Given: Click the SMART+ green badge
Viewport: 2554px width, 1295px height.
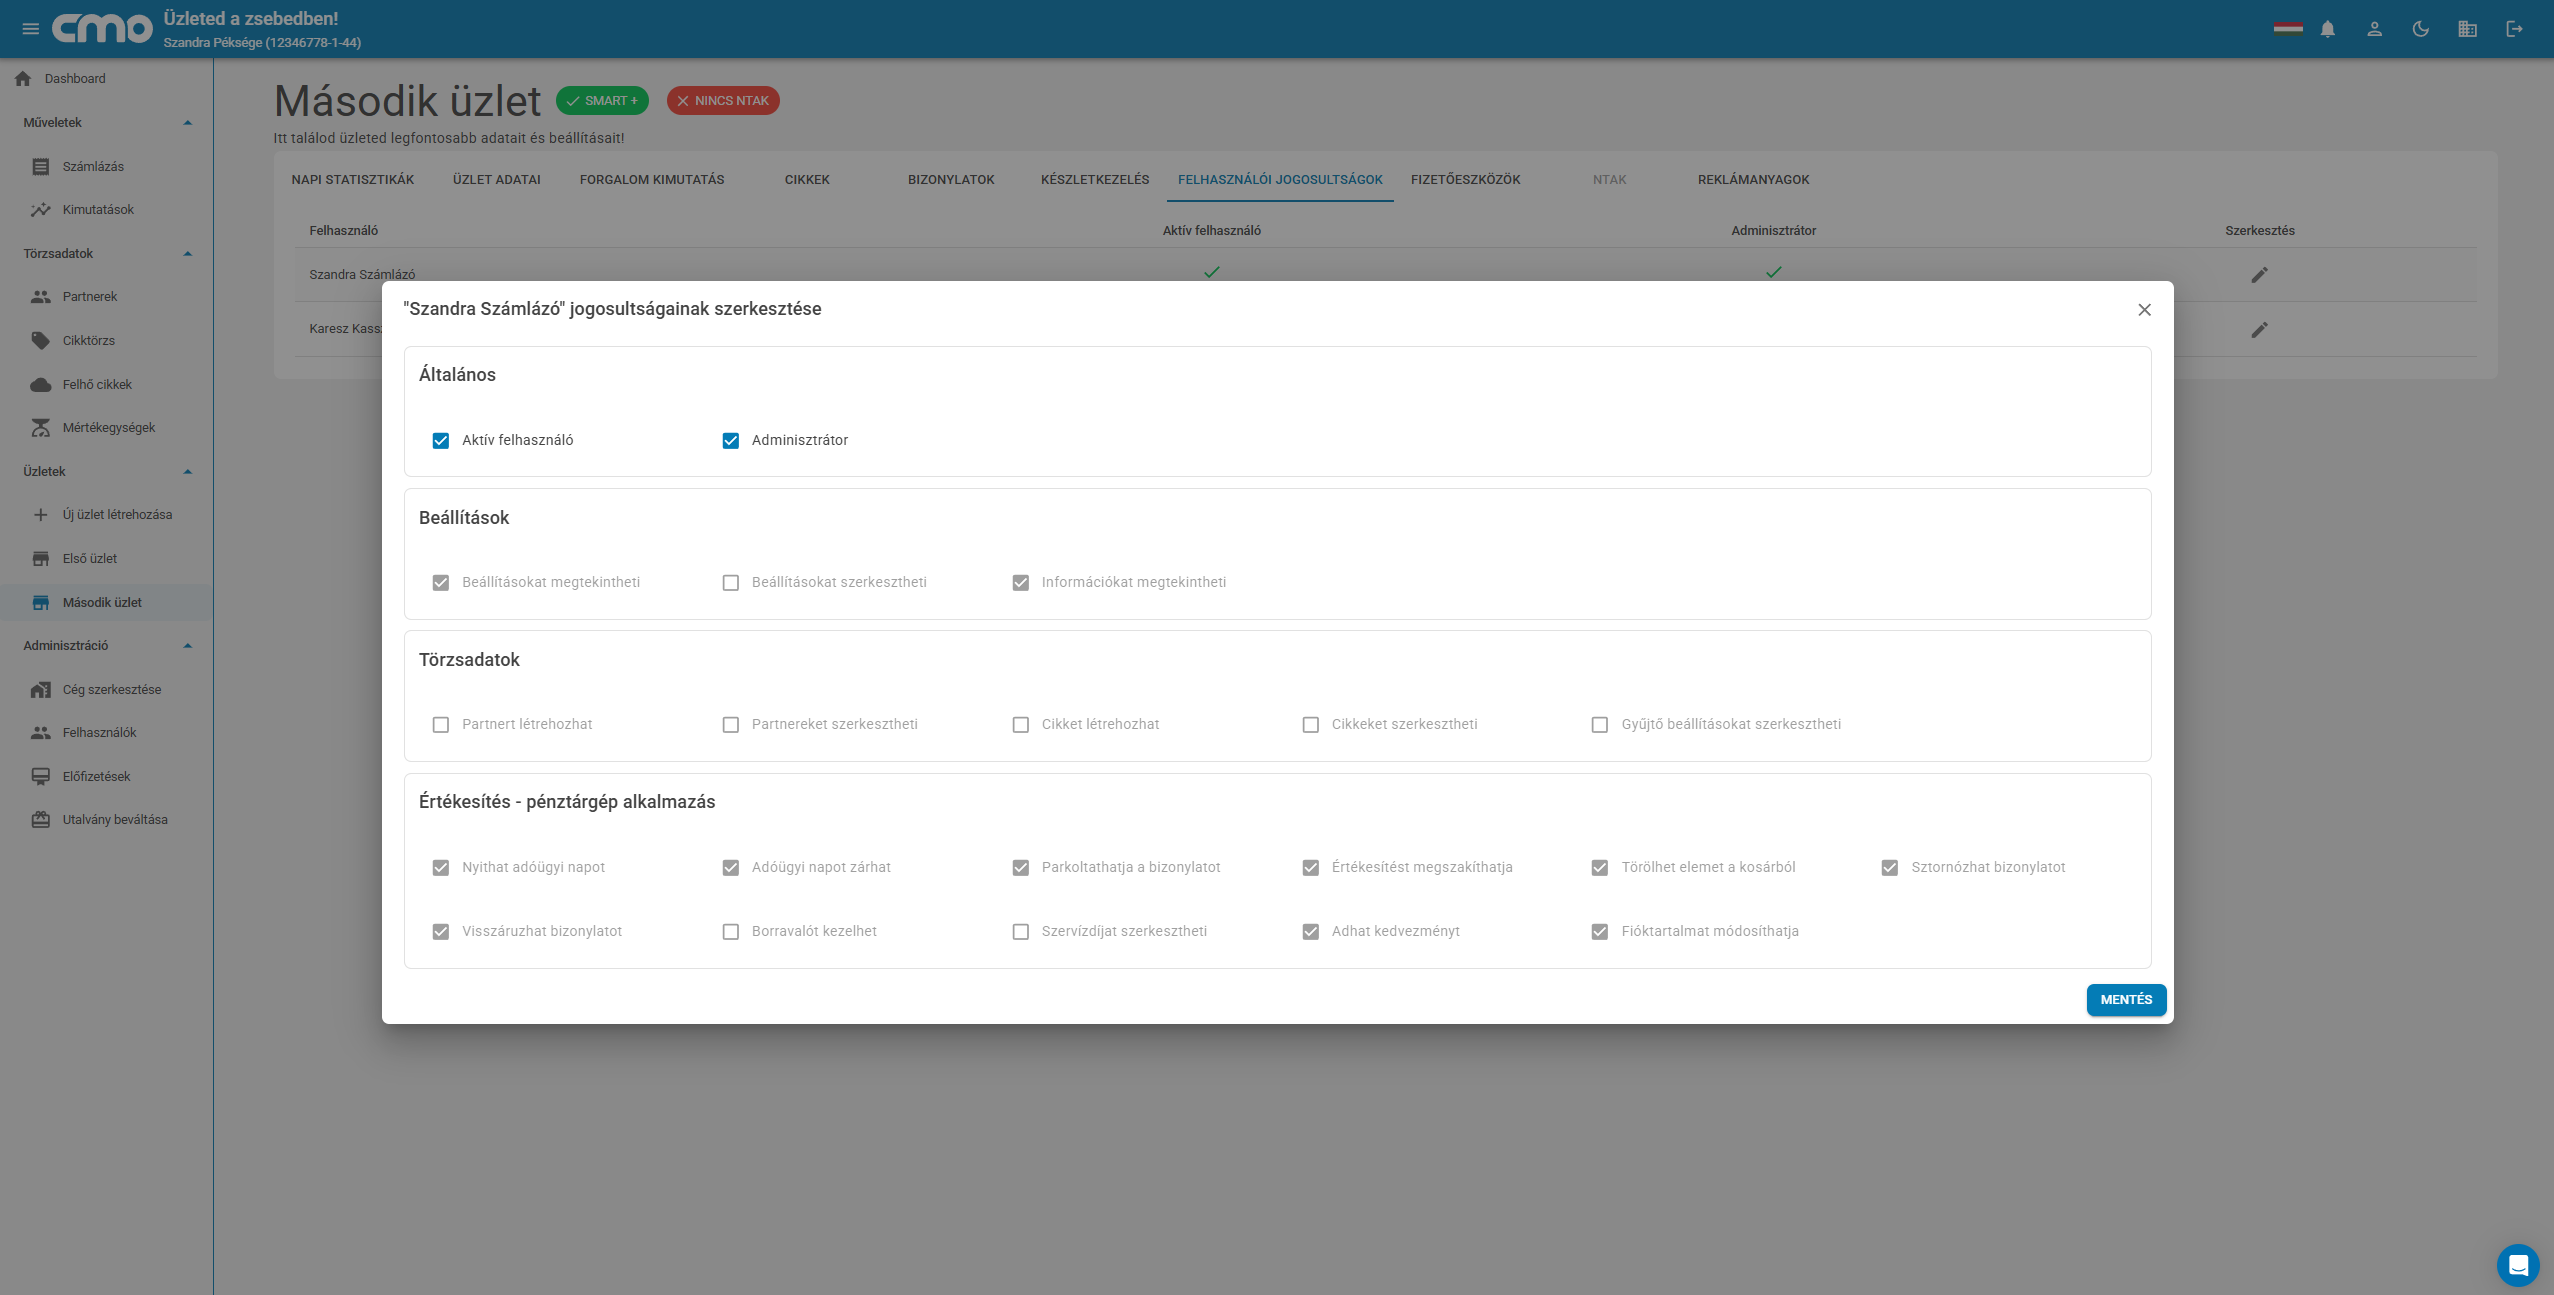Looking at the screenshot, I should point(602,101).
